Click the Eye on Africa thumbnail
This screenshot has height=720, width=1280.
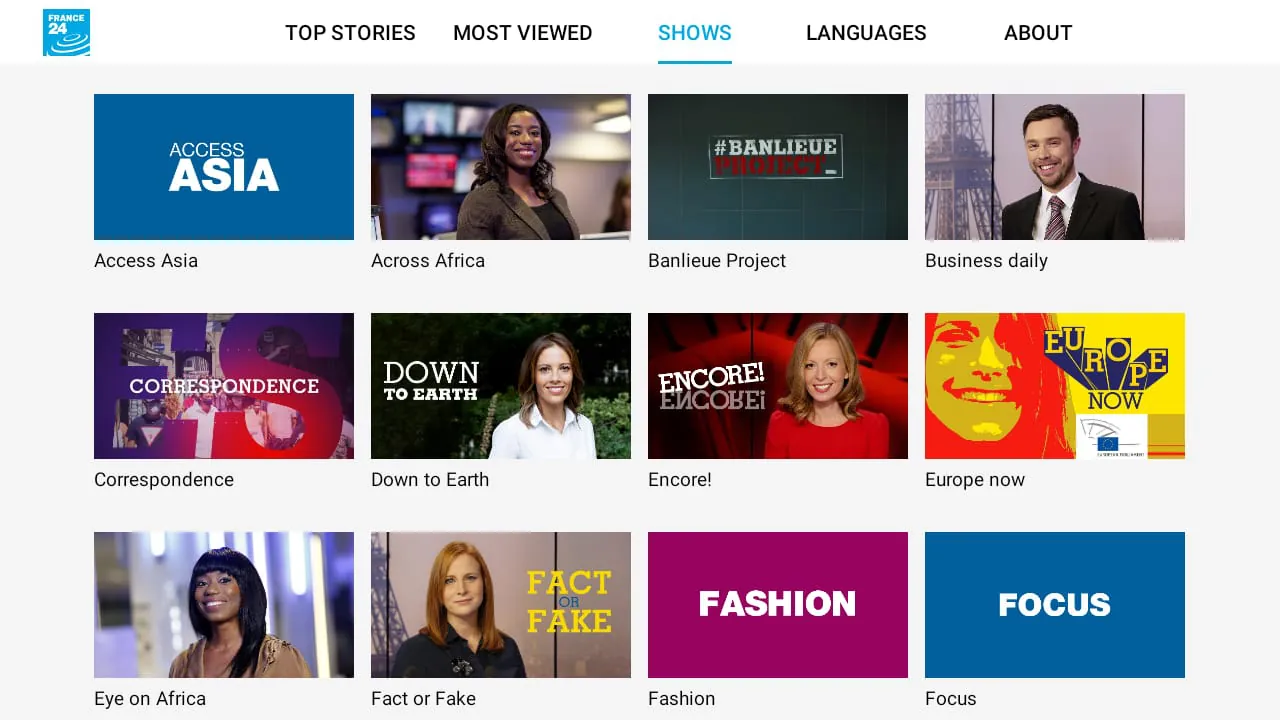coord(223,604)
